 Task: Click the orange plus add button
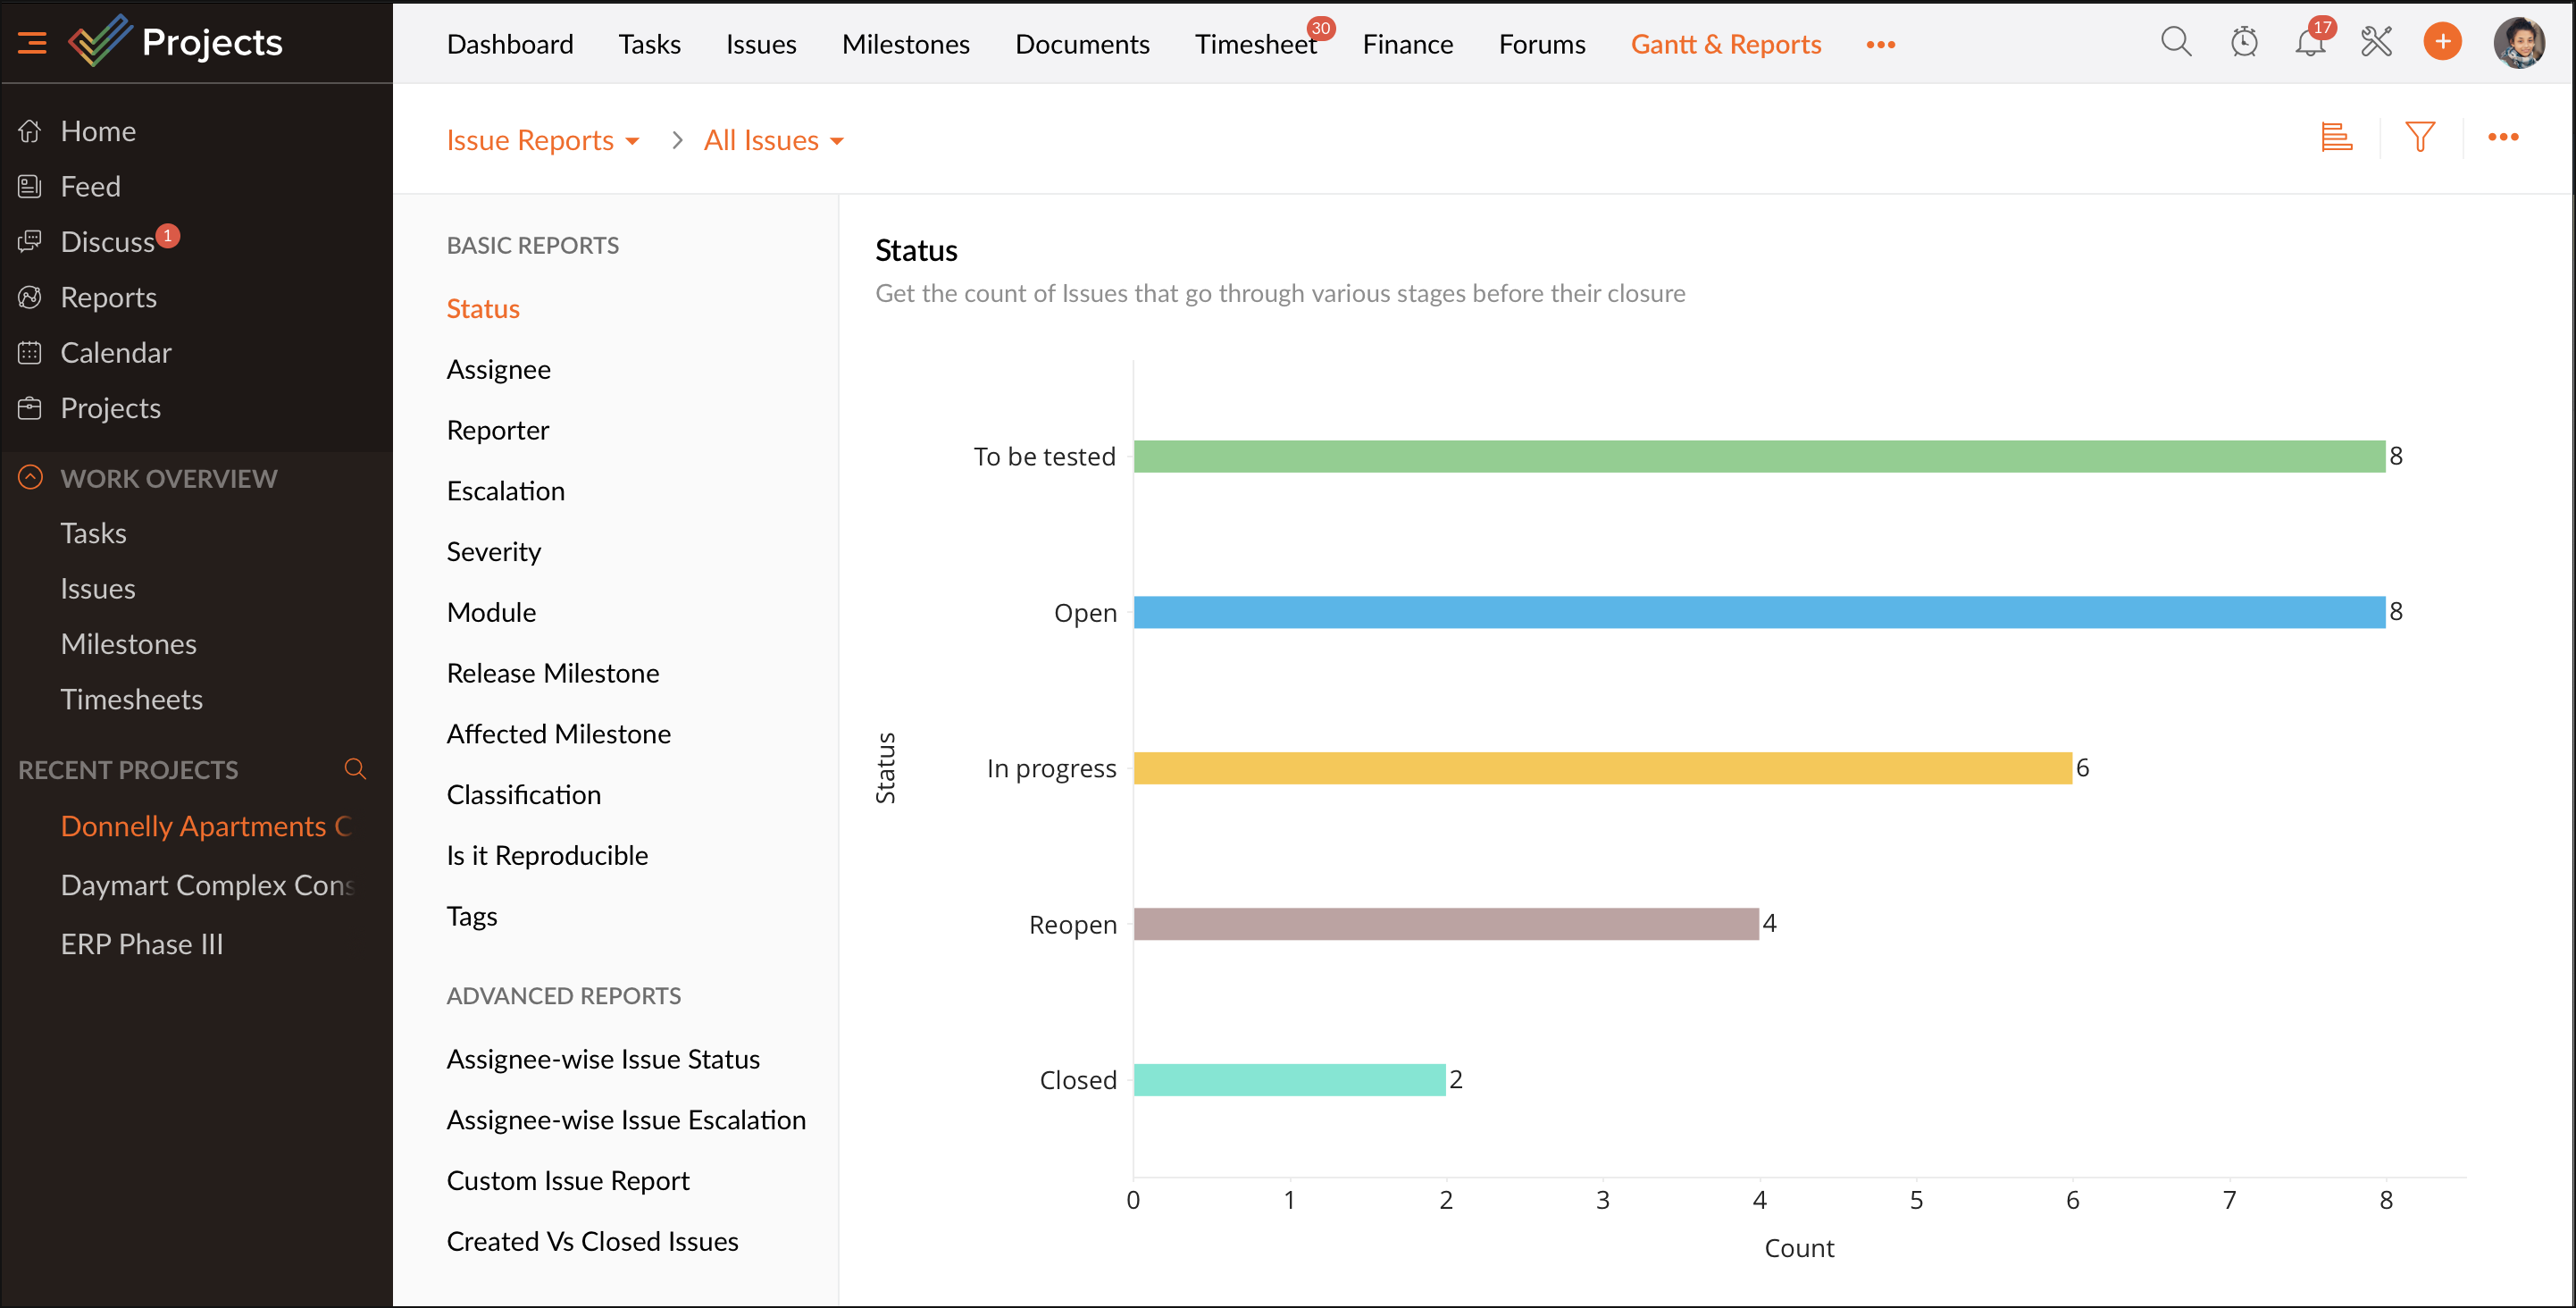(2442, 42)
